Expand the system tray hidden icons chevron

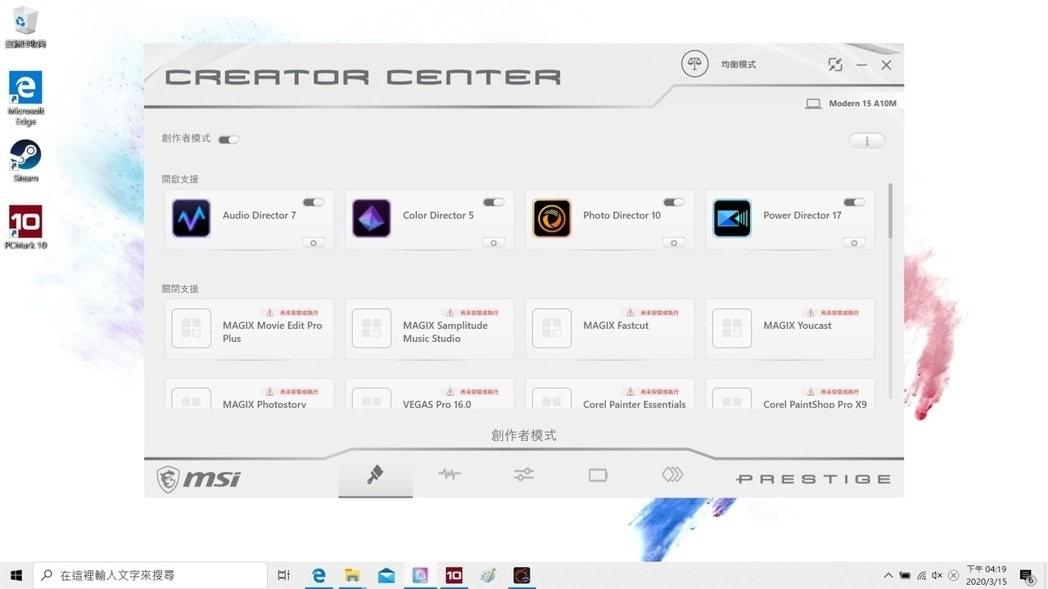(888, 575)
